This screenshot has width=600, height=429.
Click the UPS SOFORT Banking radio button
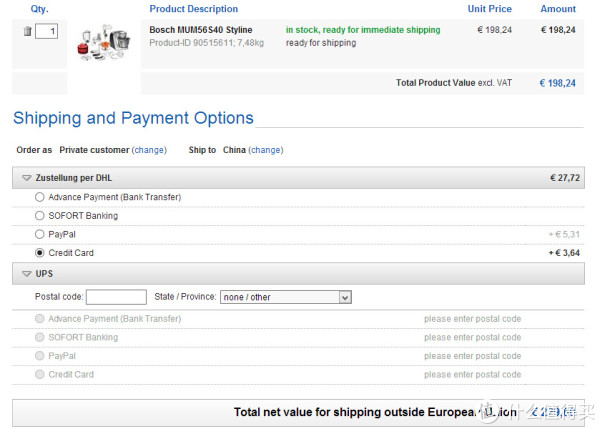(39, 337)
